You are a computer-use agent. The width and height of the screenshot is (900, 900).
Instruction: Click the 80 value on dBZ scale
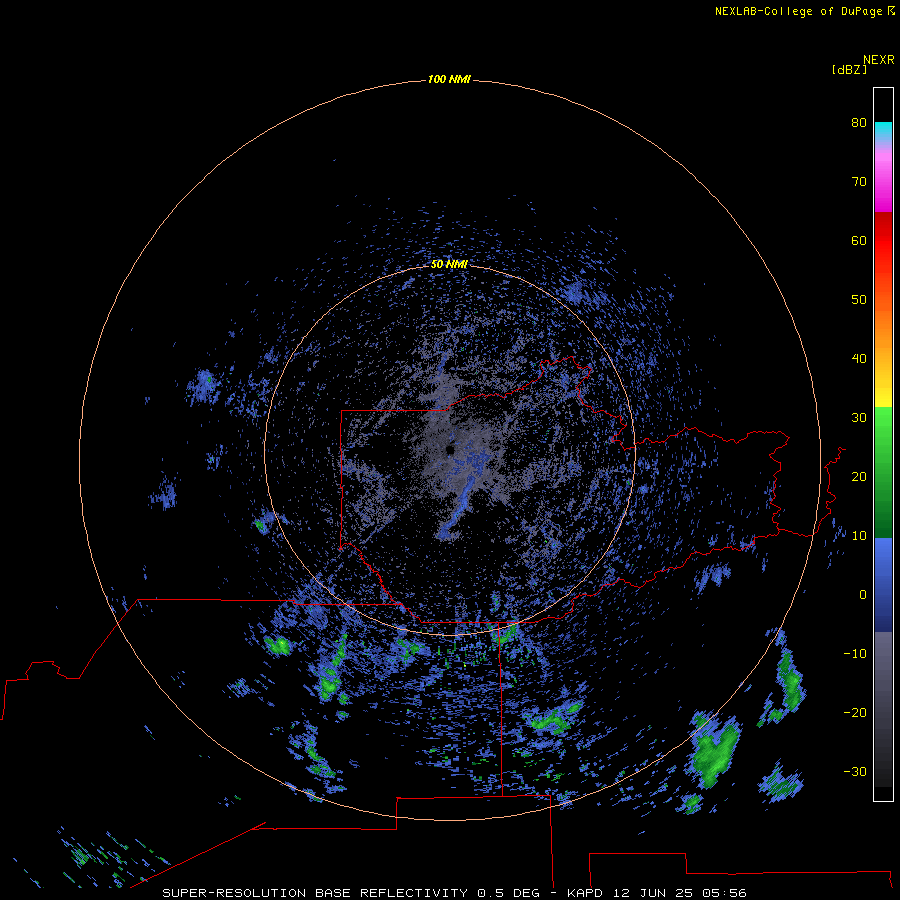tap(859, 122)
